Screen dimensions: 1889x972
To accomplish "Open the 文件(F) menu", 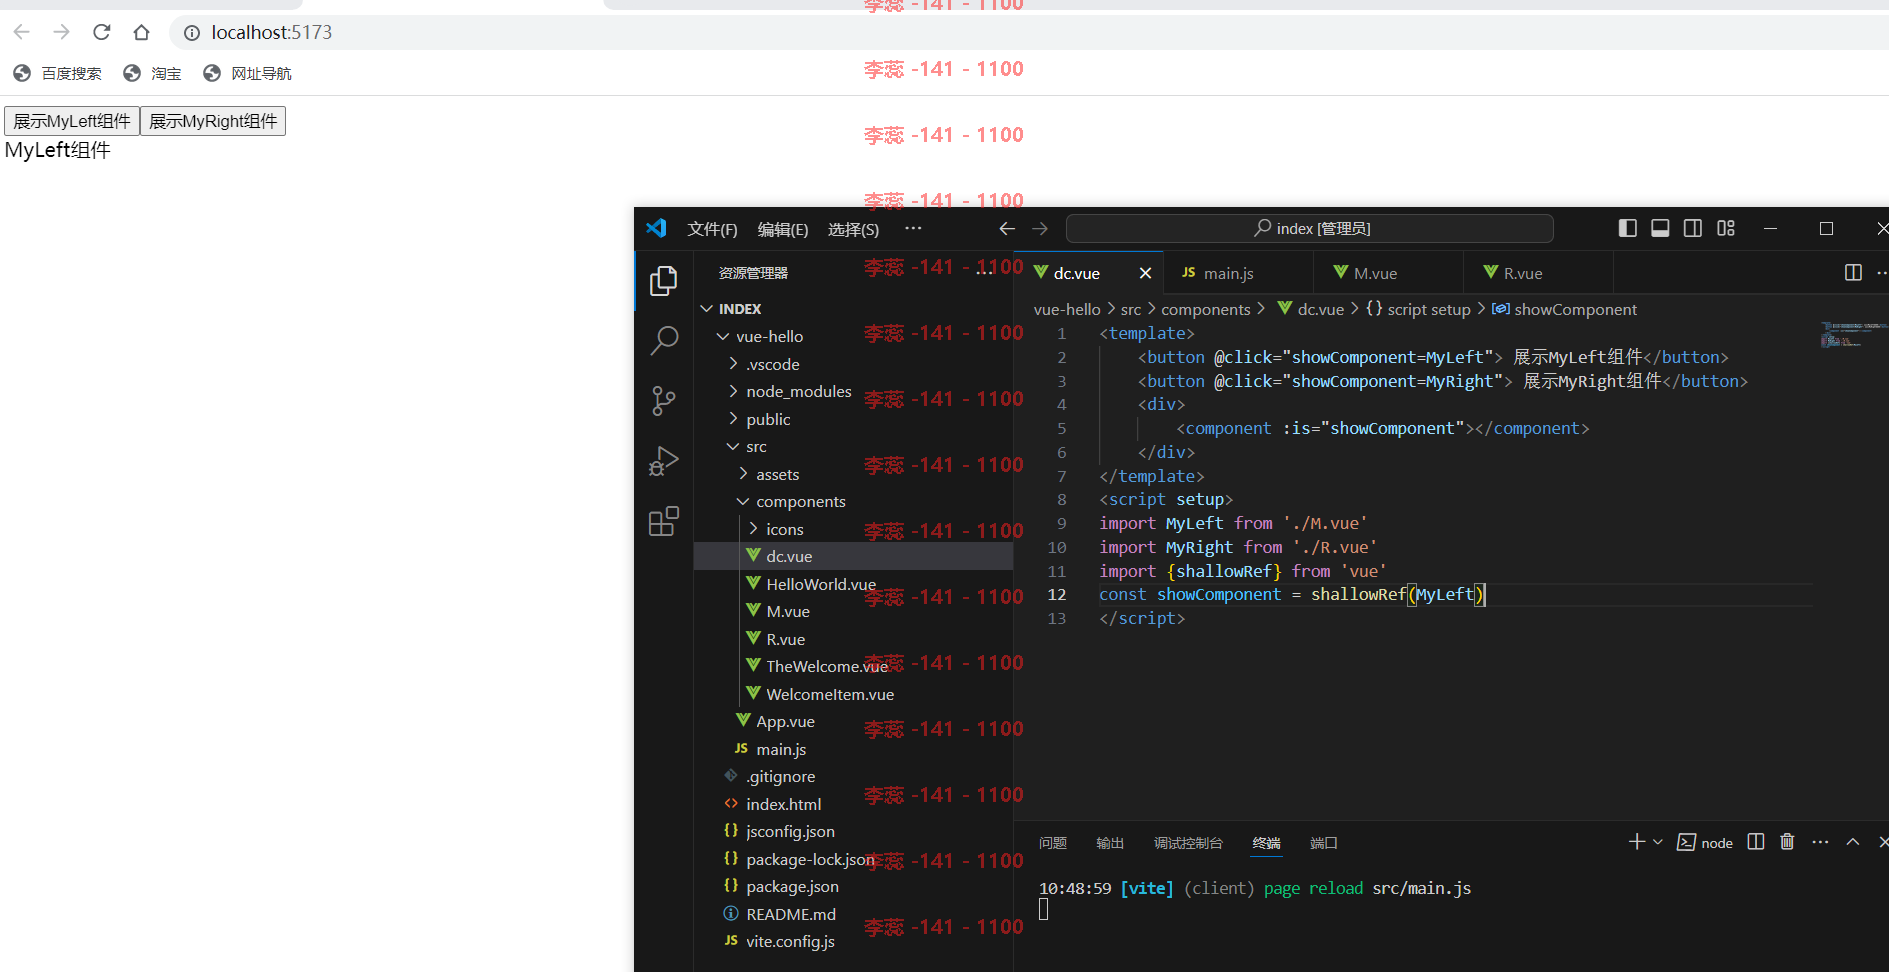I will coord(712,229).
